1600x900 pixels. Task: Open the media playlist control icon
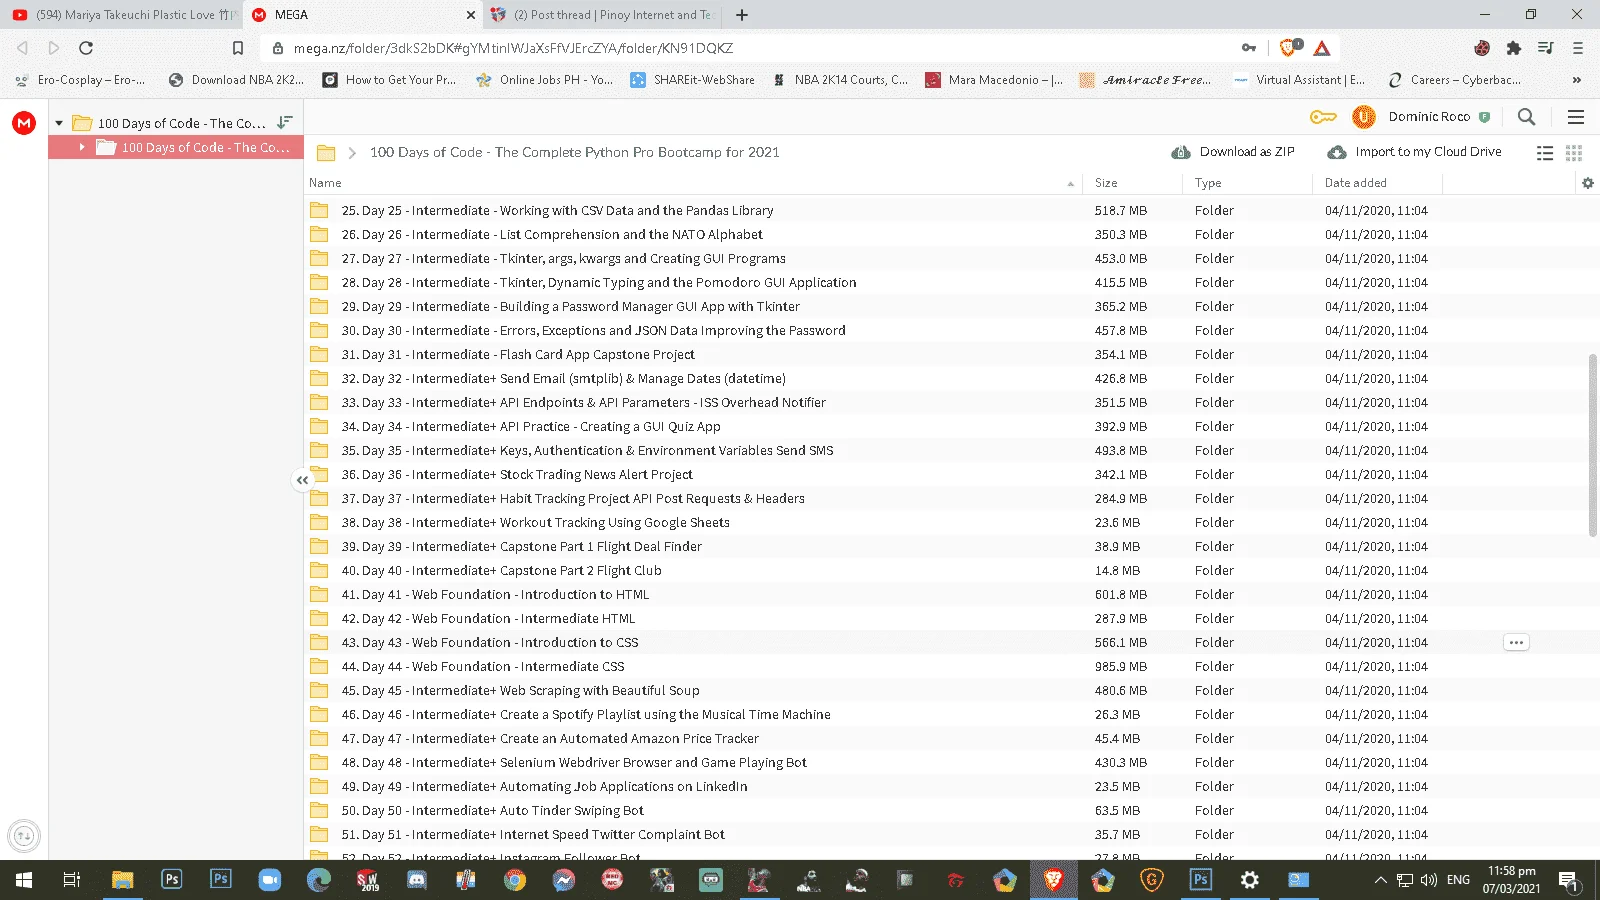tap(1546, 48)
